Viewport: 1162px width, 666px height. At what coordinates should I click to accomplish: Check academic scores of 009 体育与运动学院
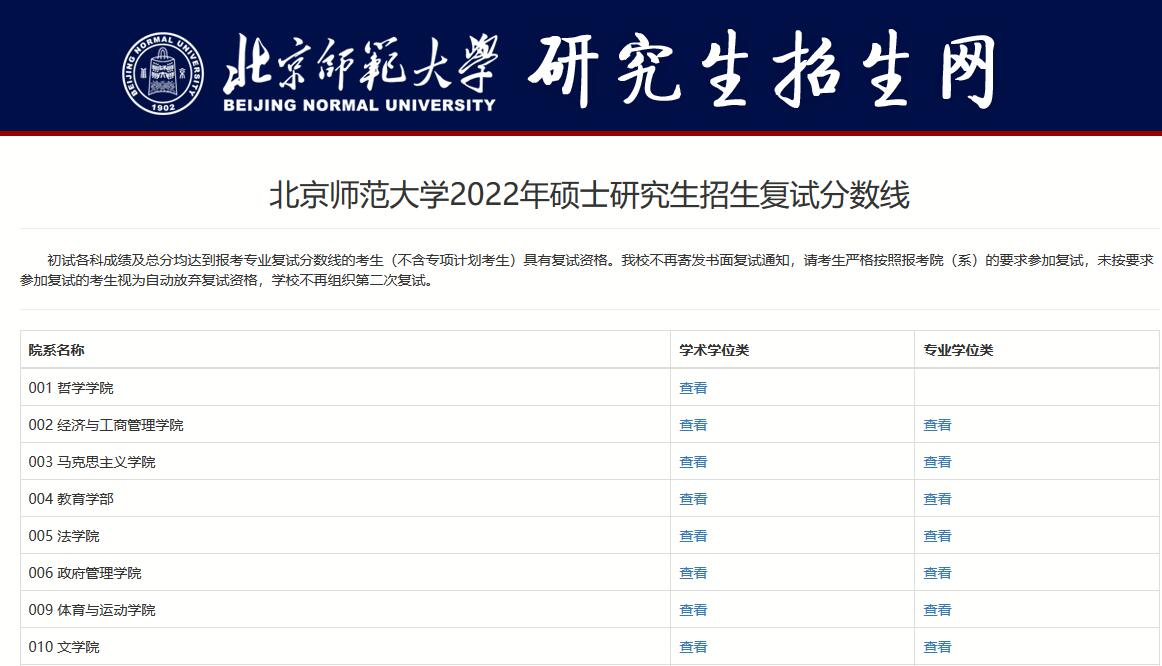pos(692,609)
